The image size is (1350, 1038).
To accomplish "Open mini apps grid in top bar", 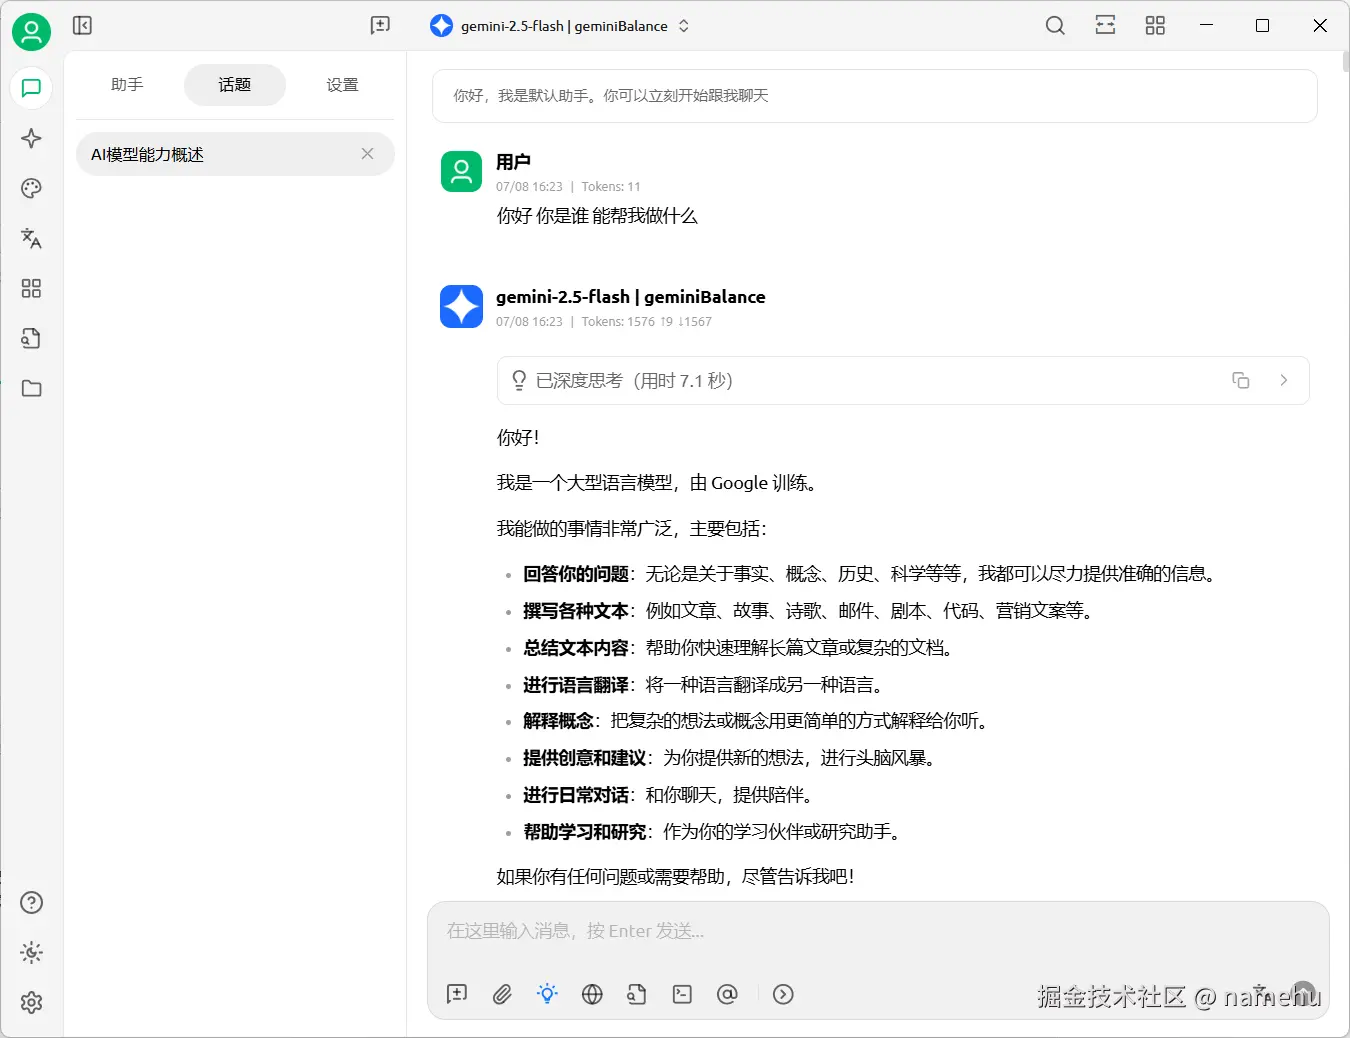I will 1155,25.
